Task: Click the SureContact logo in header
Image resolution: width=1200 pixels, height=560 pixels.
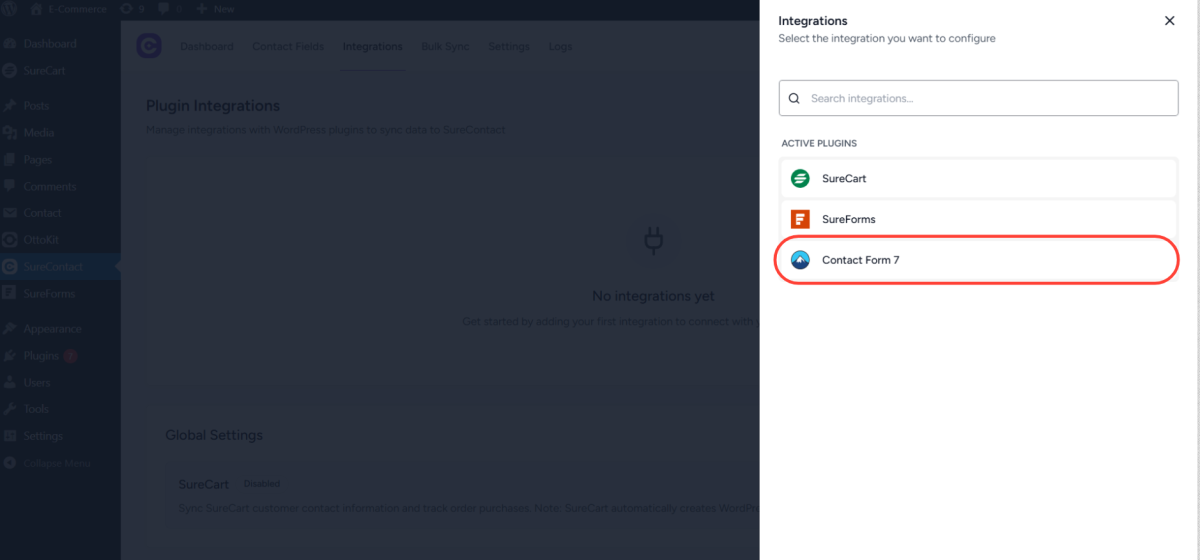Action: [x=149, y=47]
